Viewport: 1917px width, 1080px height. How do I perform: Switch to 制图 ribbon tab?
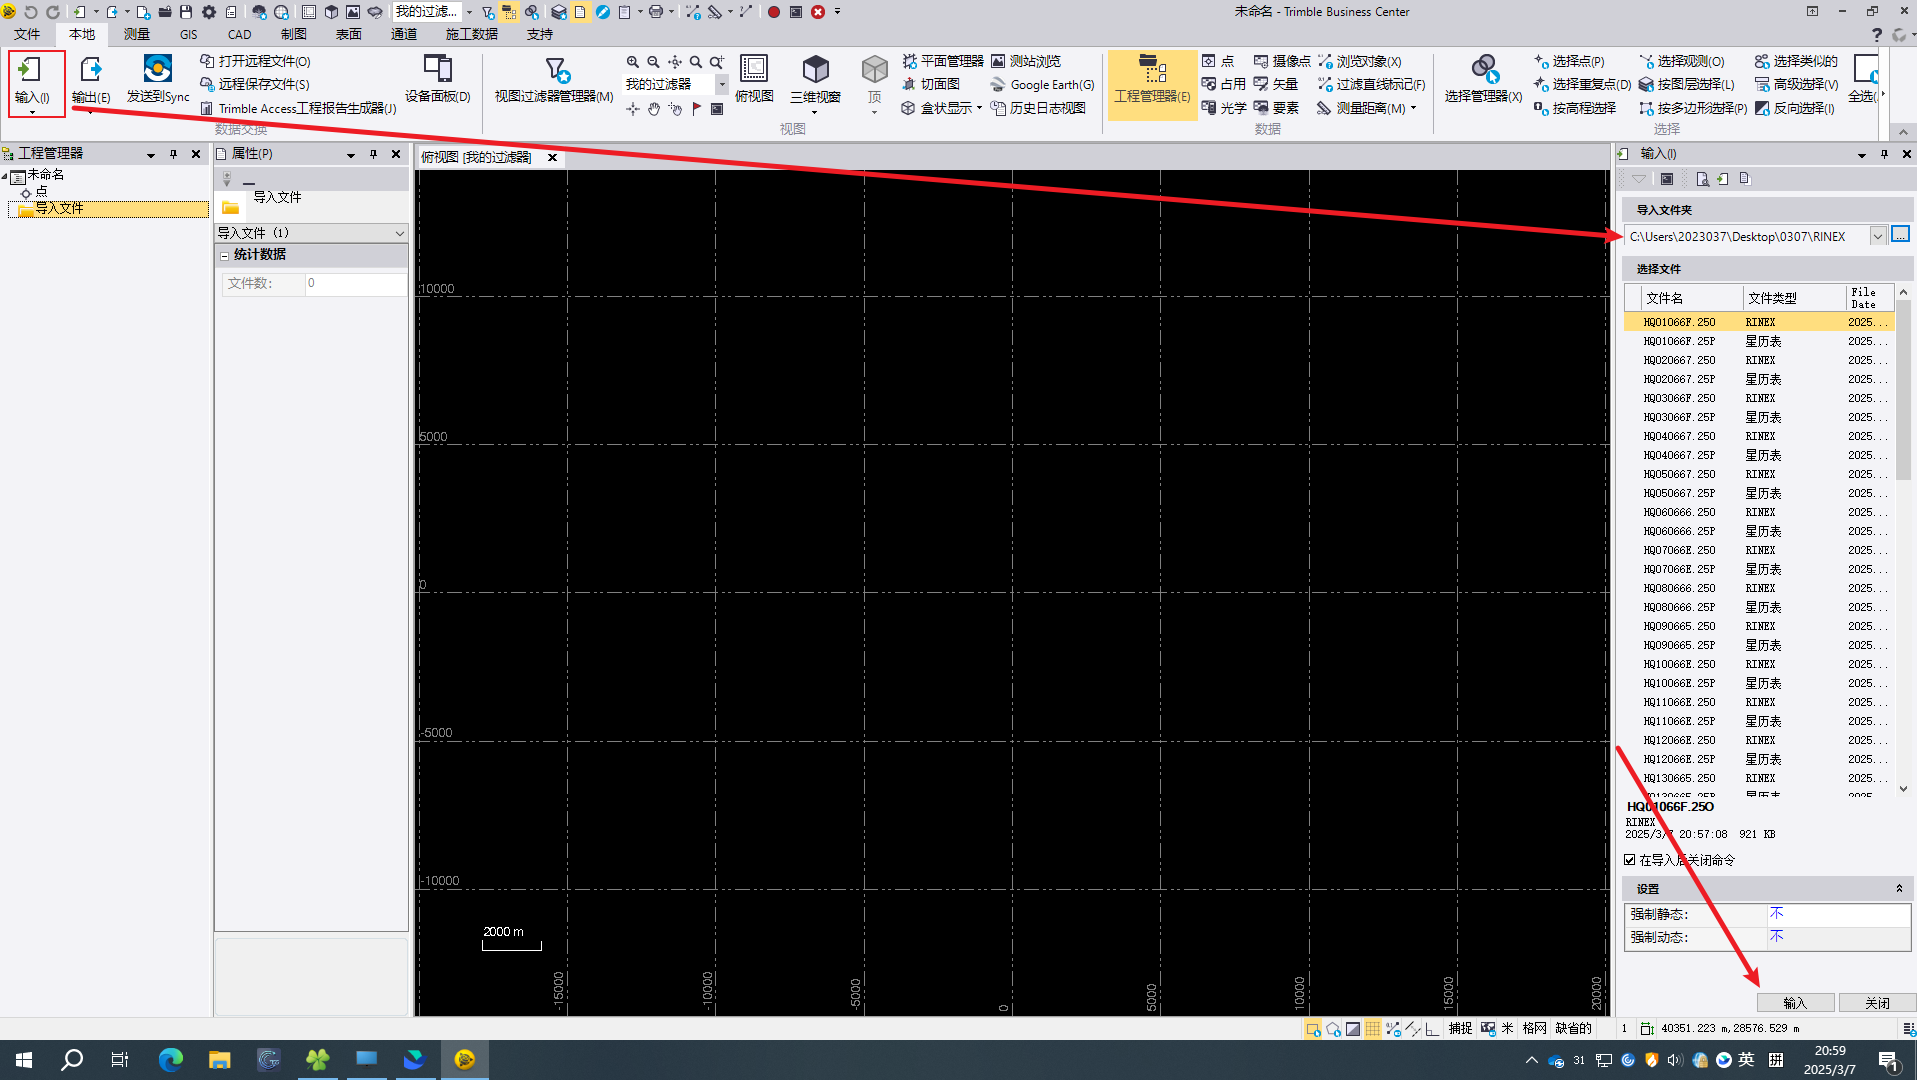(294, 34)
